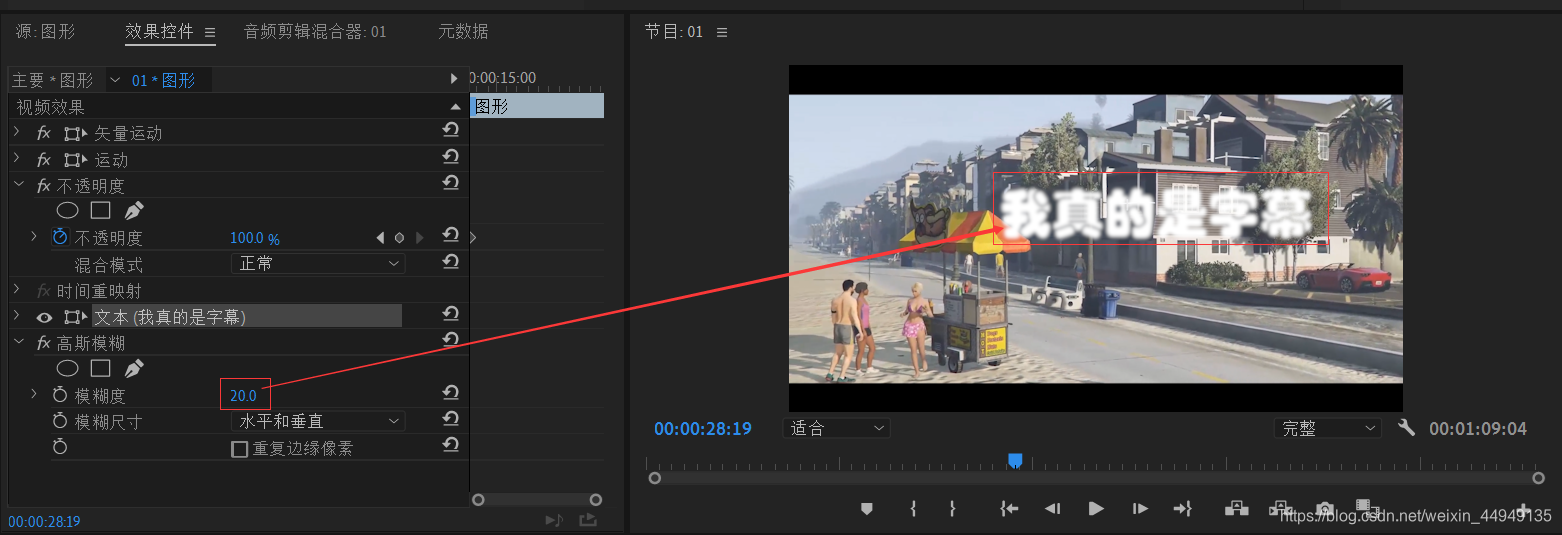Create rectangle mask under 高斯模糊

[100, 369]
